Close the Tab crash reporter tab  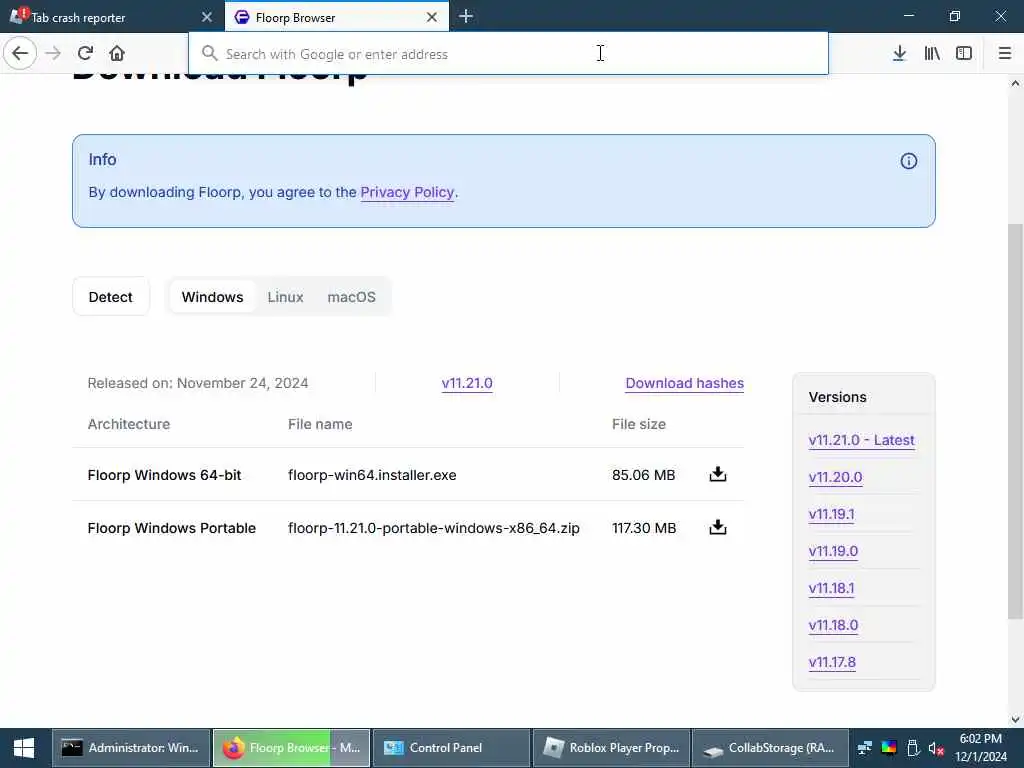(x=207, y=17)
